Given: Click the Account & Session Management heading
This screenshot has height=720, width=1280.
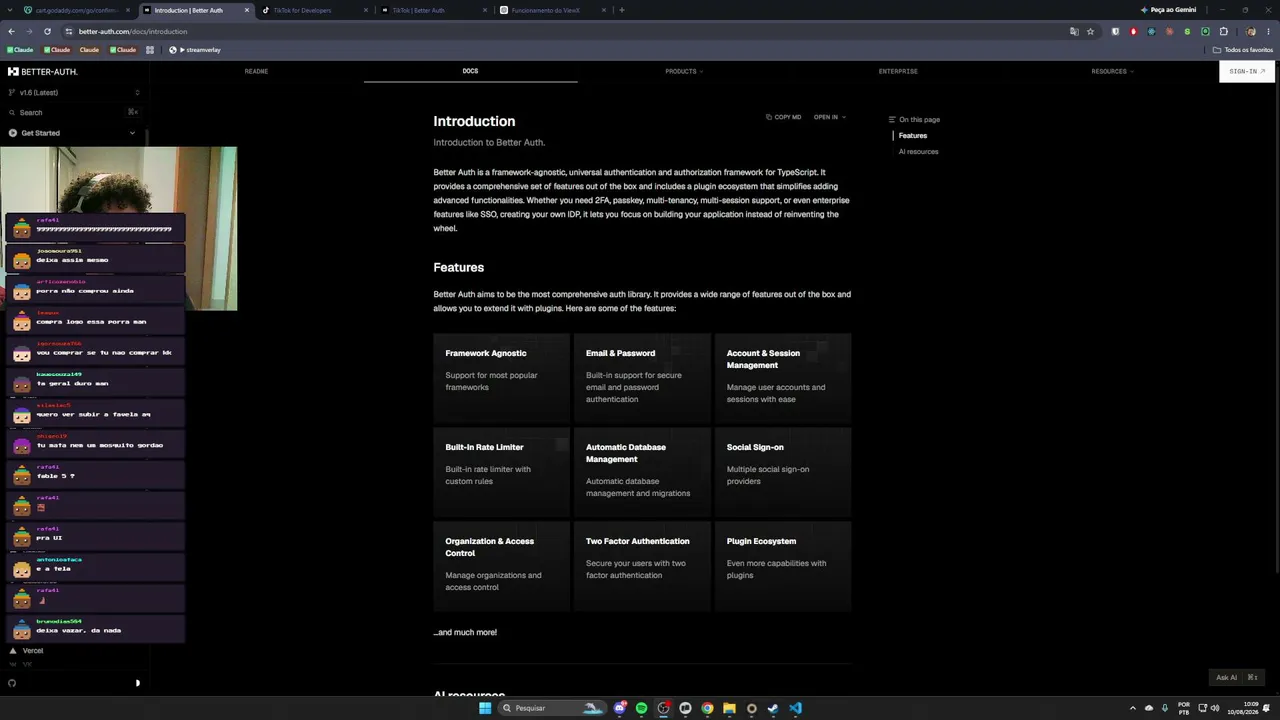Looking at the screenshot, I should point(763,359).
